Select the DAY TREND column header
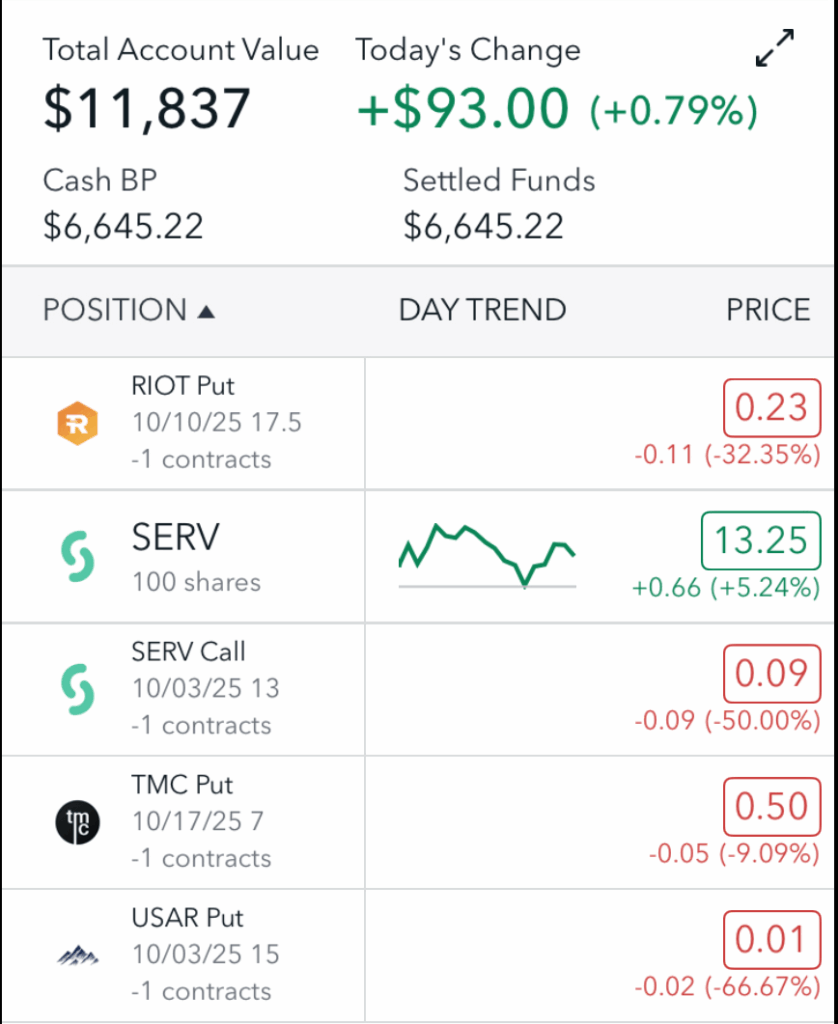This screenshot has height=1024, width=838. point(482,310)
